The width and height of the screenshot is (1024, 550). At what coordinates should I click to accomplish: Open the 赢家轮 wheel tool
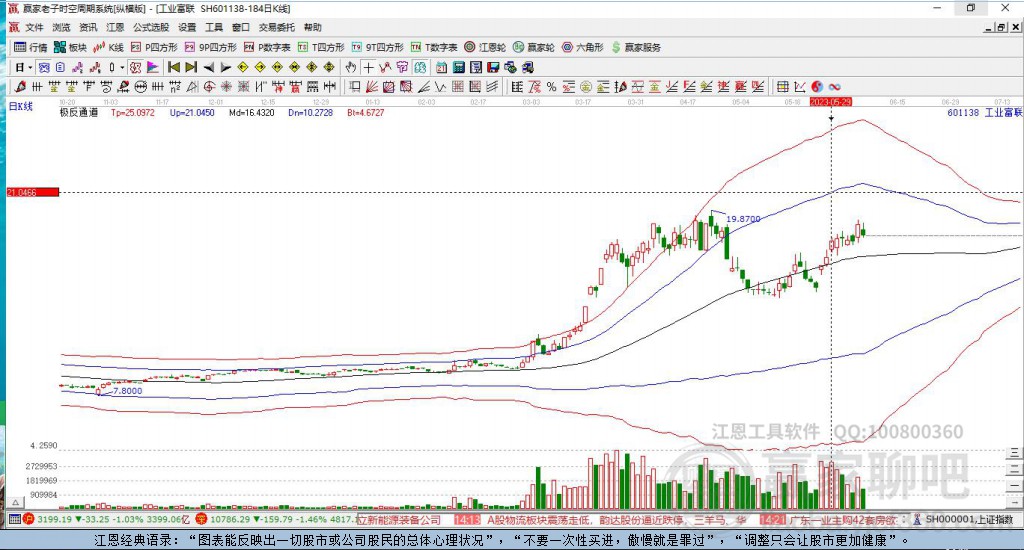[x=534, y=47]
